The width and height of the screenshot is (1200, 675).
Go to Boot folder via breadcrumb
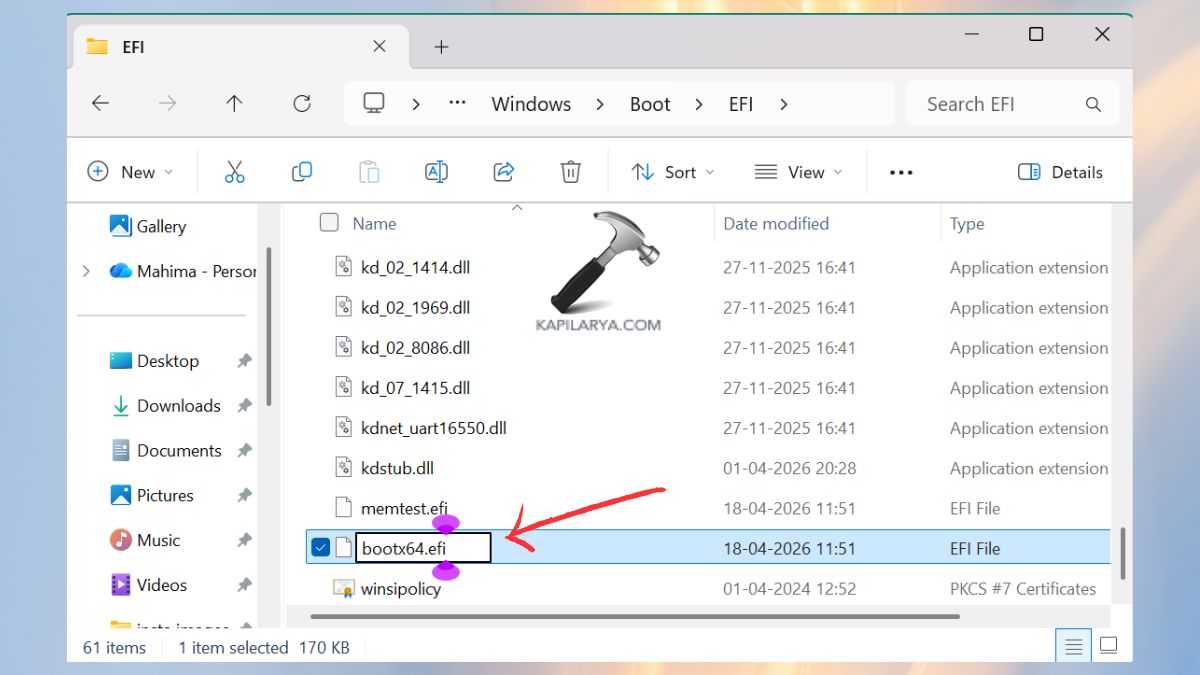[649, 103]
